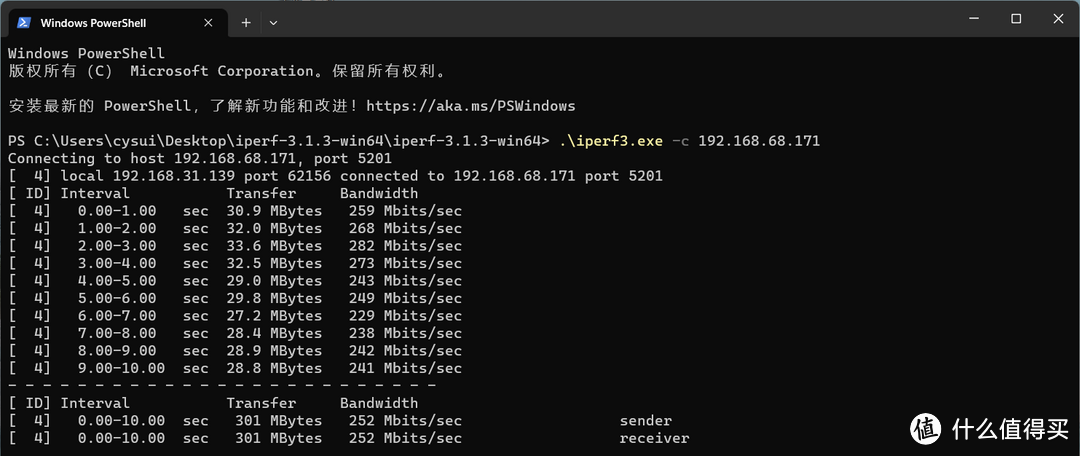This screenshot has height=456, width=1080.
Task: Click the 282 Mbits/sec bandwidth value
Action: (x=405, y=246)
